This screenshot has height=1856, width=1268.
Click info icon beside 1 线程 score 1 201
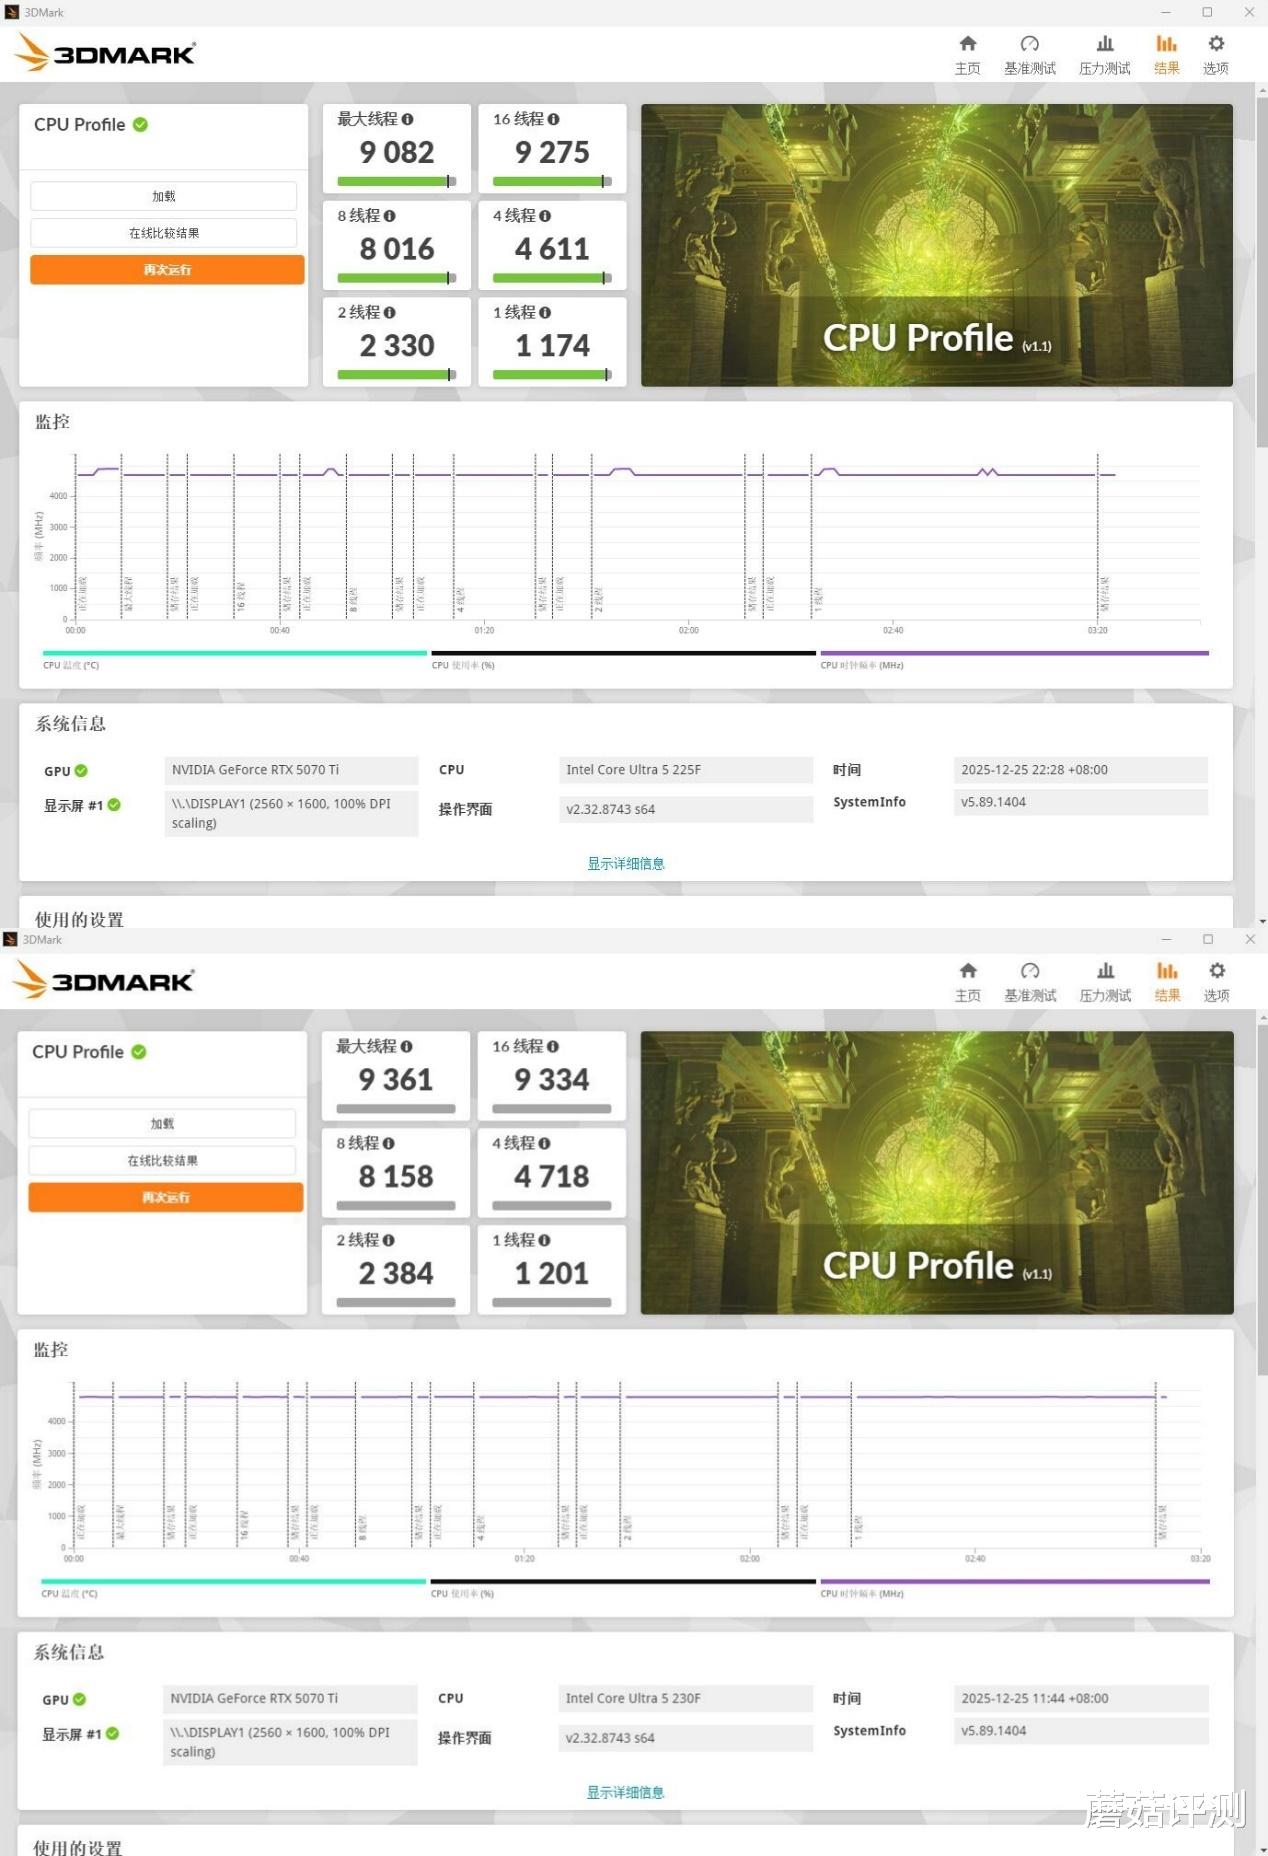(544, 1240)
